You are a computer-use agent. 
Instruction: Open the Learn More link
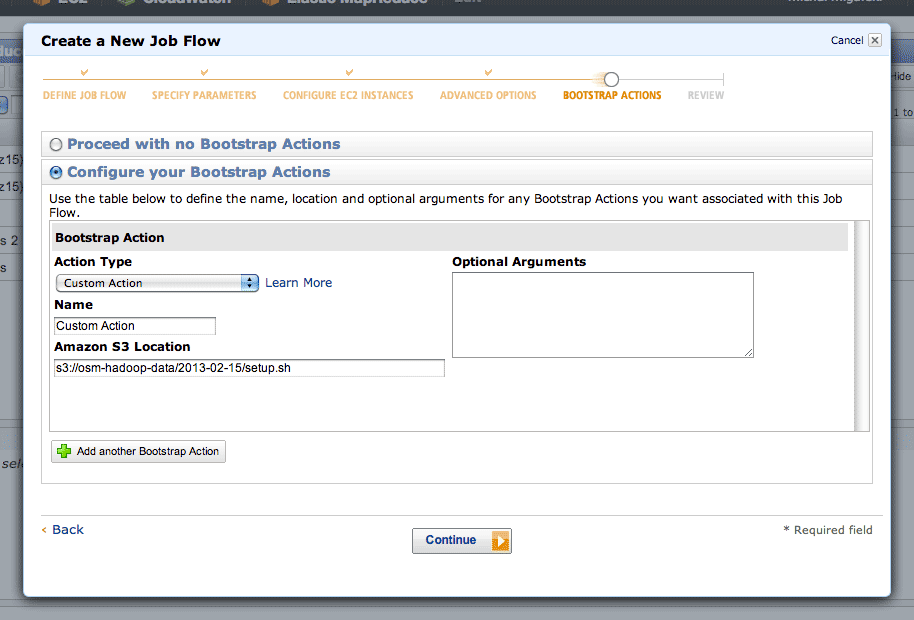click(298, 283)
